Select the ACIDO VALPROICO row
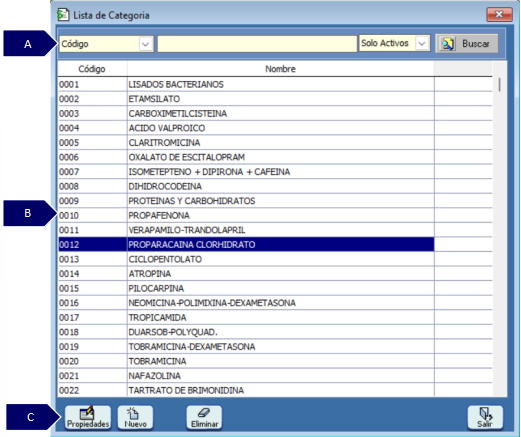Viewport: 521px width, 437px height. (246, 128)
